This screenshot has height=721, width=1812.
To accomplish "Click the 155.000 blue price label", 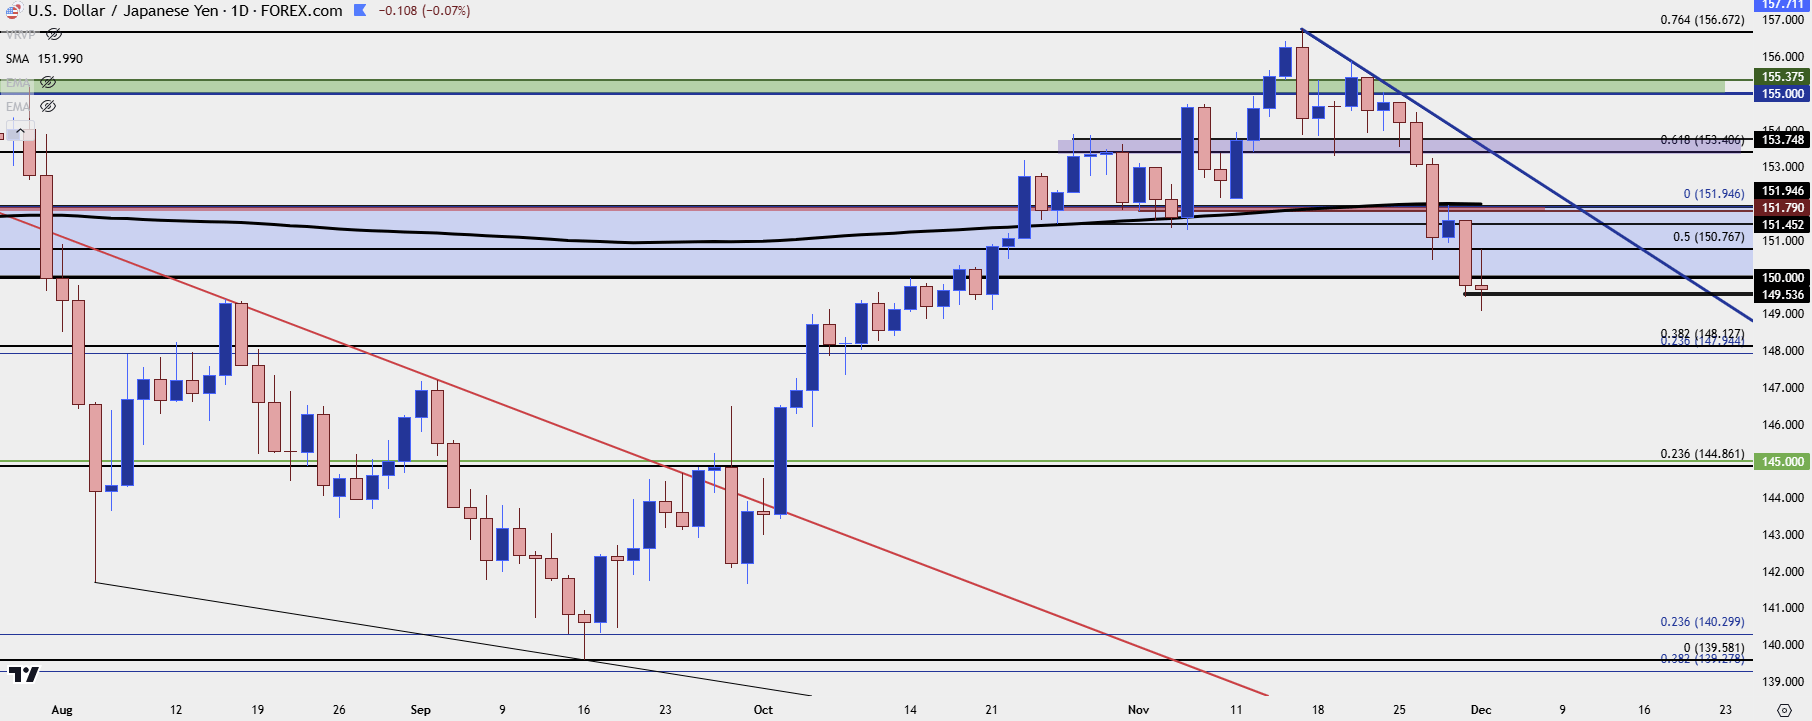I will pyautogui.click(x=1782, y=94).
